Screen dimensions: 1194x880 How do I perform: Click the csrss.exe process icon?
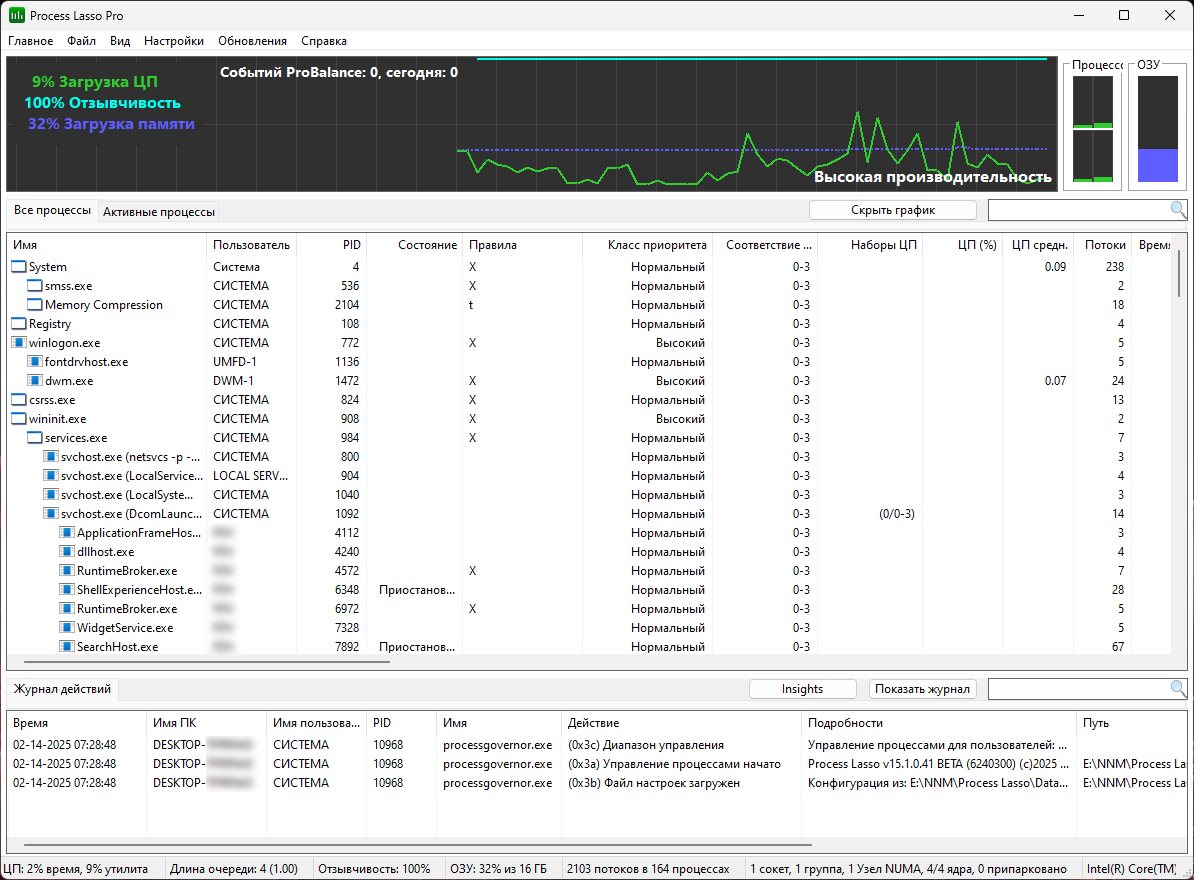tap(19, 400)
